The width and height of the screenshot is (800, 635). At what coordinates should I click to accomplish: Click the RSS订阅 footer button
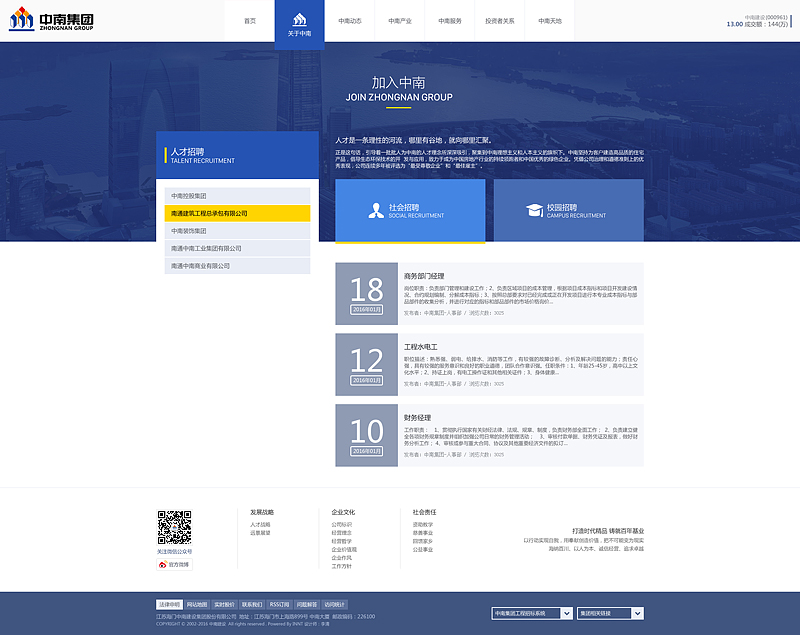279,604
